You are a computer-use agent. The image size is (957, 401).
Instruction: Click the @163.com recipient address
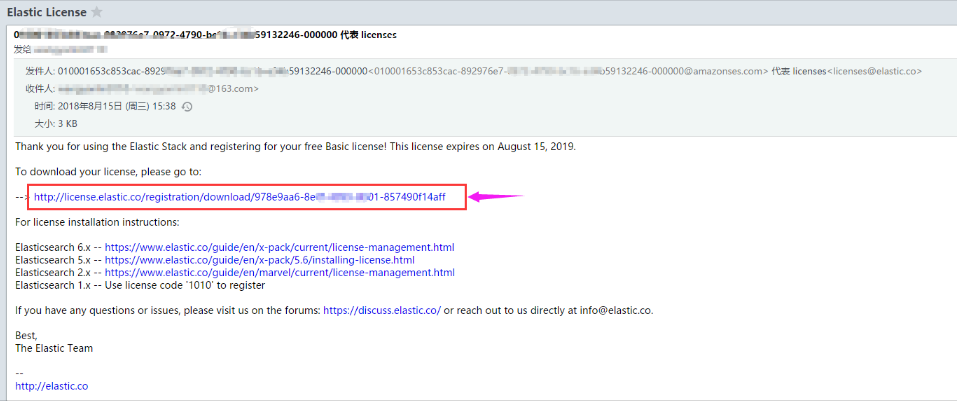click(x=159, y=89)
